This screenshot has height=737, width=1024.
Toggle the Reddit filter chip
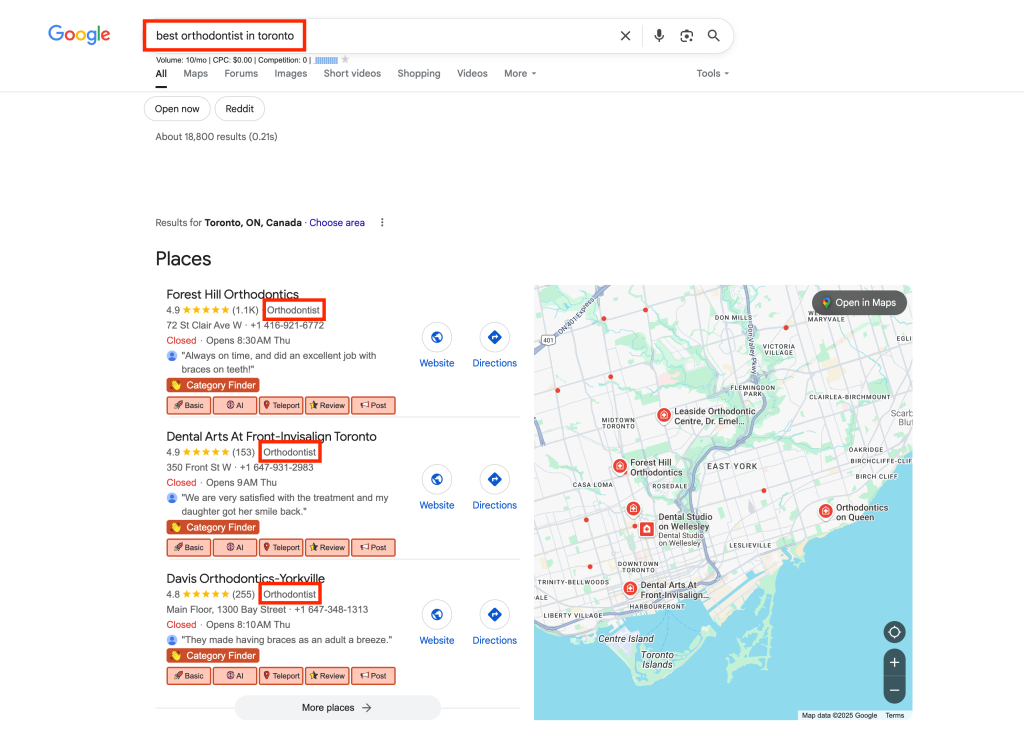pos(240,109)
